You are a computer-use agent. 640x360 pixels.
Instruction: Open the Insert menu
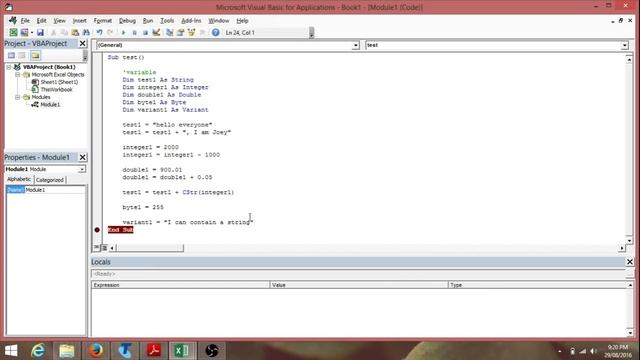point(79,20)
